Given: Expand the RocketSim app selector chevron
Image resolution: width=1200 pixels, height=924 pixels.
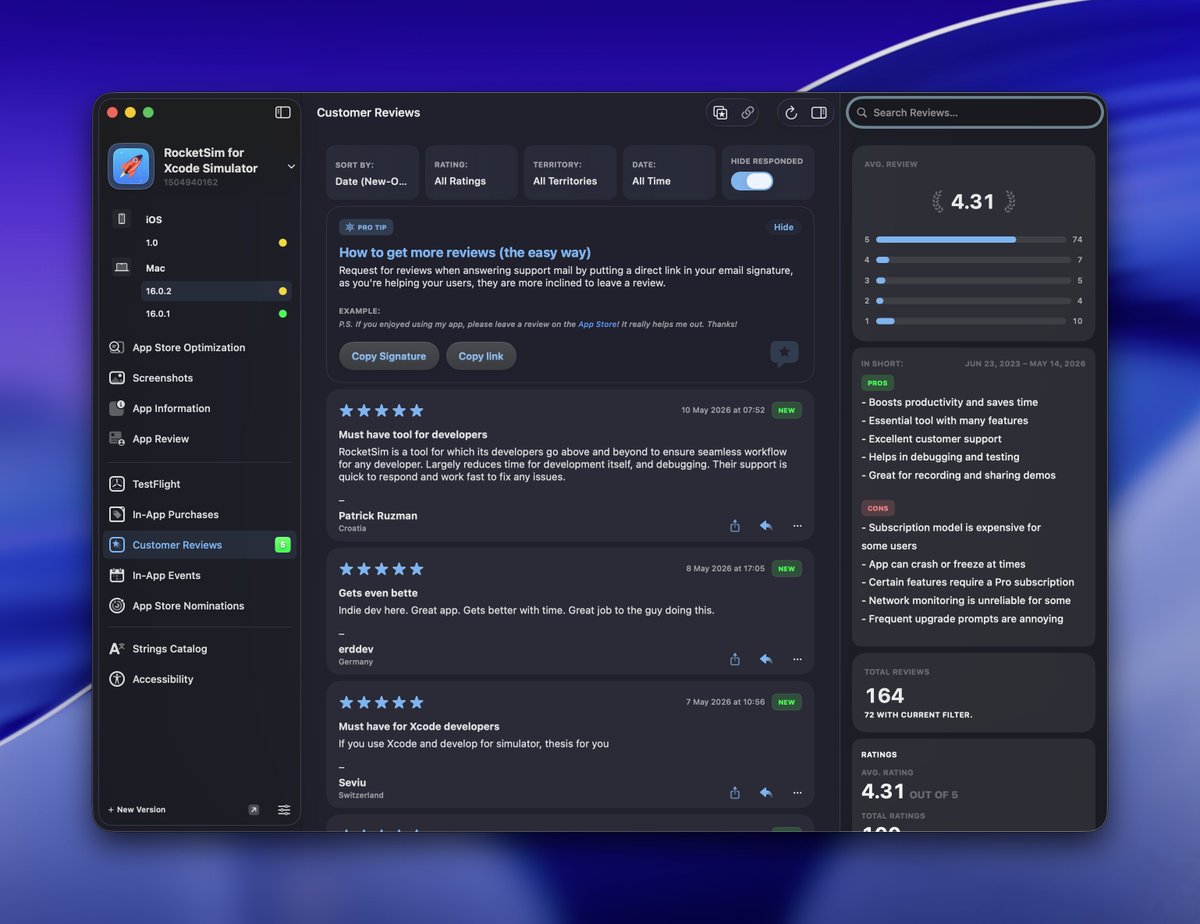Looking at the screenshot, I should pyautogui.click(x=291, y=166).
